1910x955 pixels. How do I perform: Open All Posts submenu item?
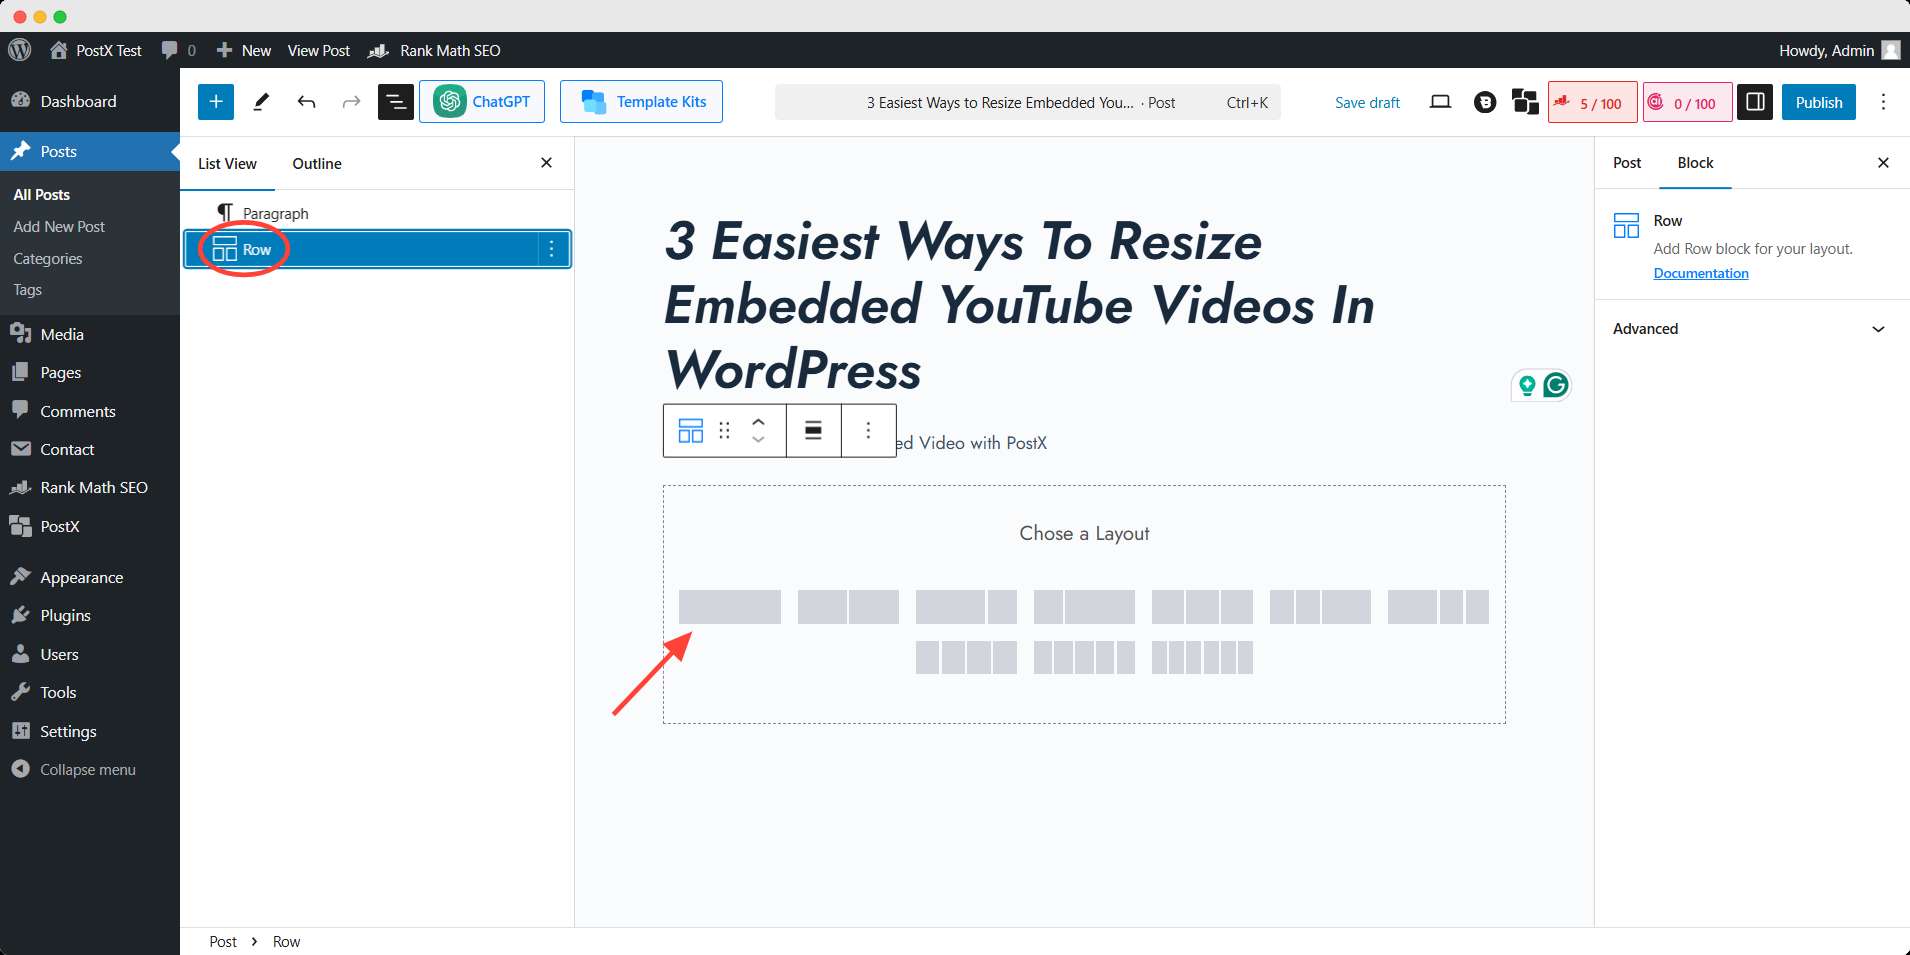[41, 195]
